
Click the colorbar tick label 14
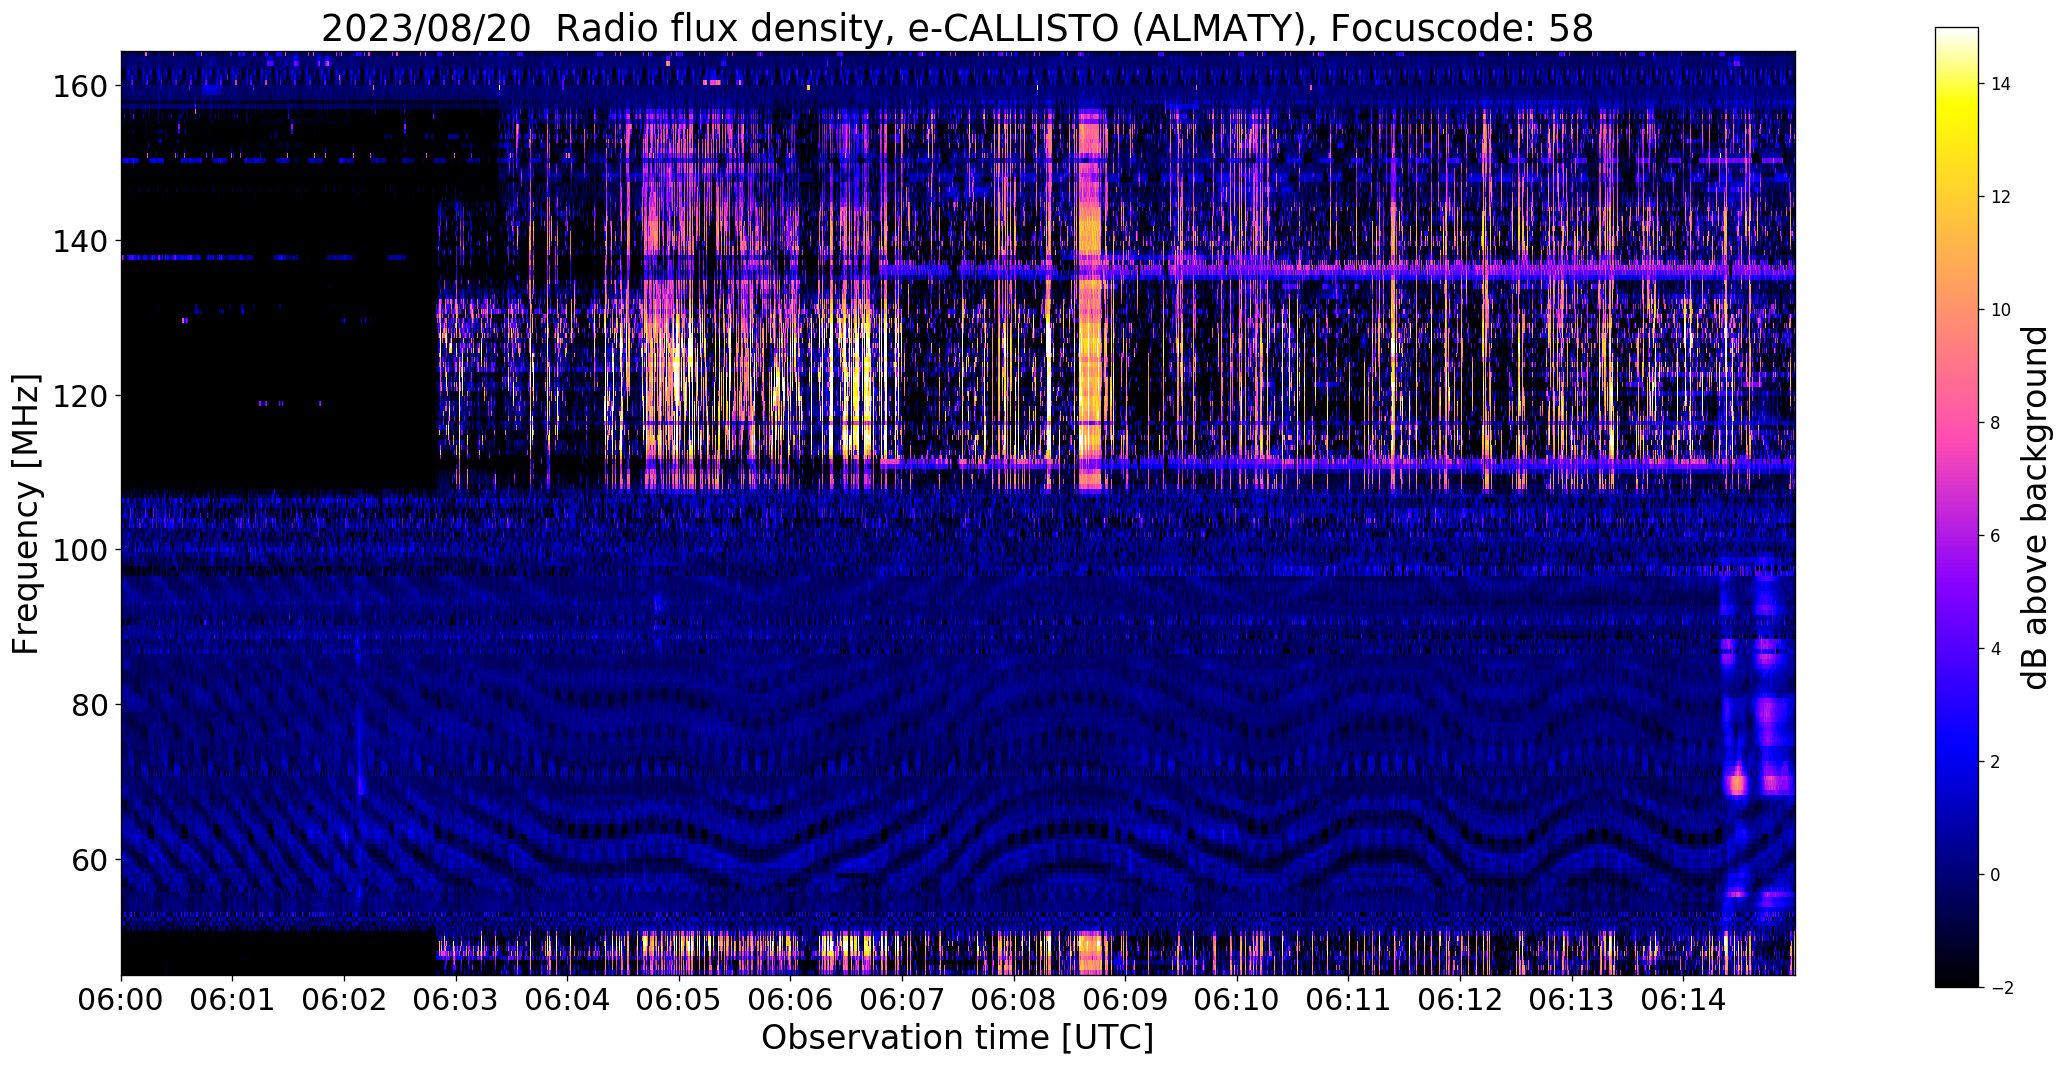coord(2000,84)
